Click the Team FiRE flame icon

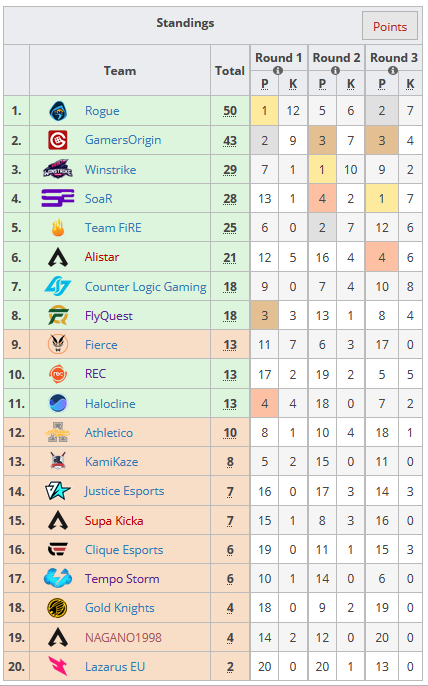click(x=58, y=228)
